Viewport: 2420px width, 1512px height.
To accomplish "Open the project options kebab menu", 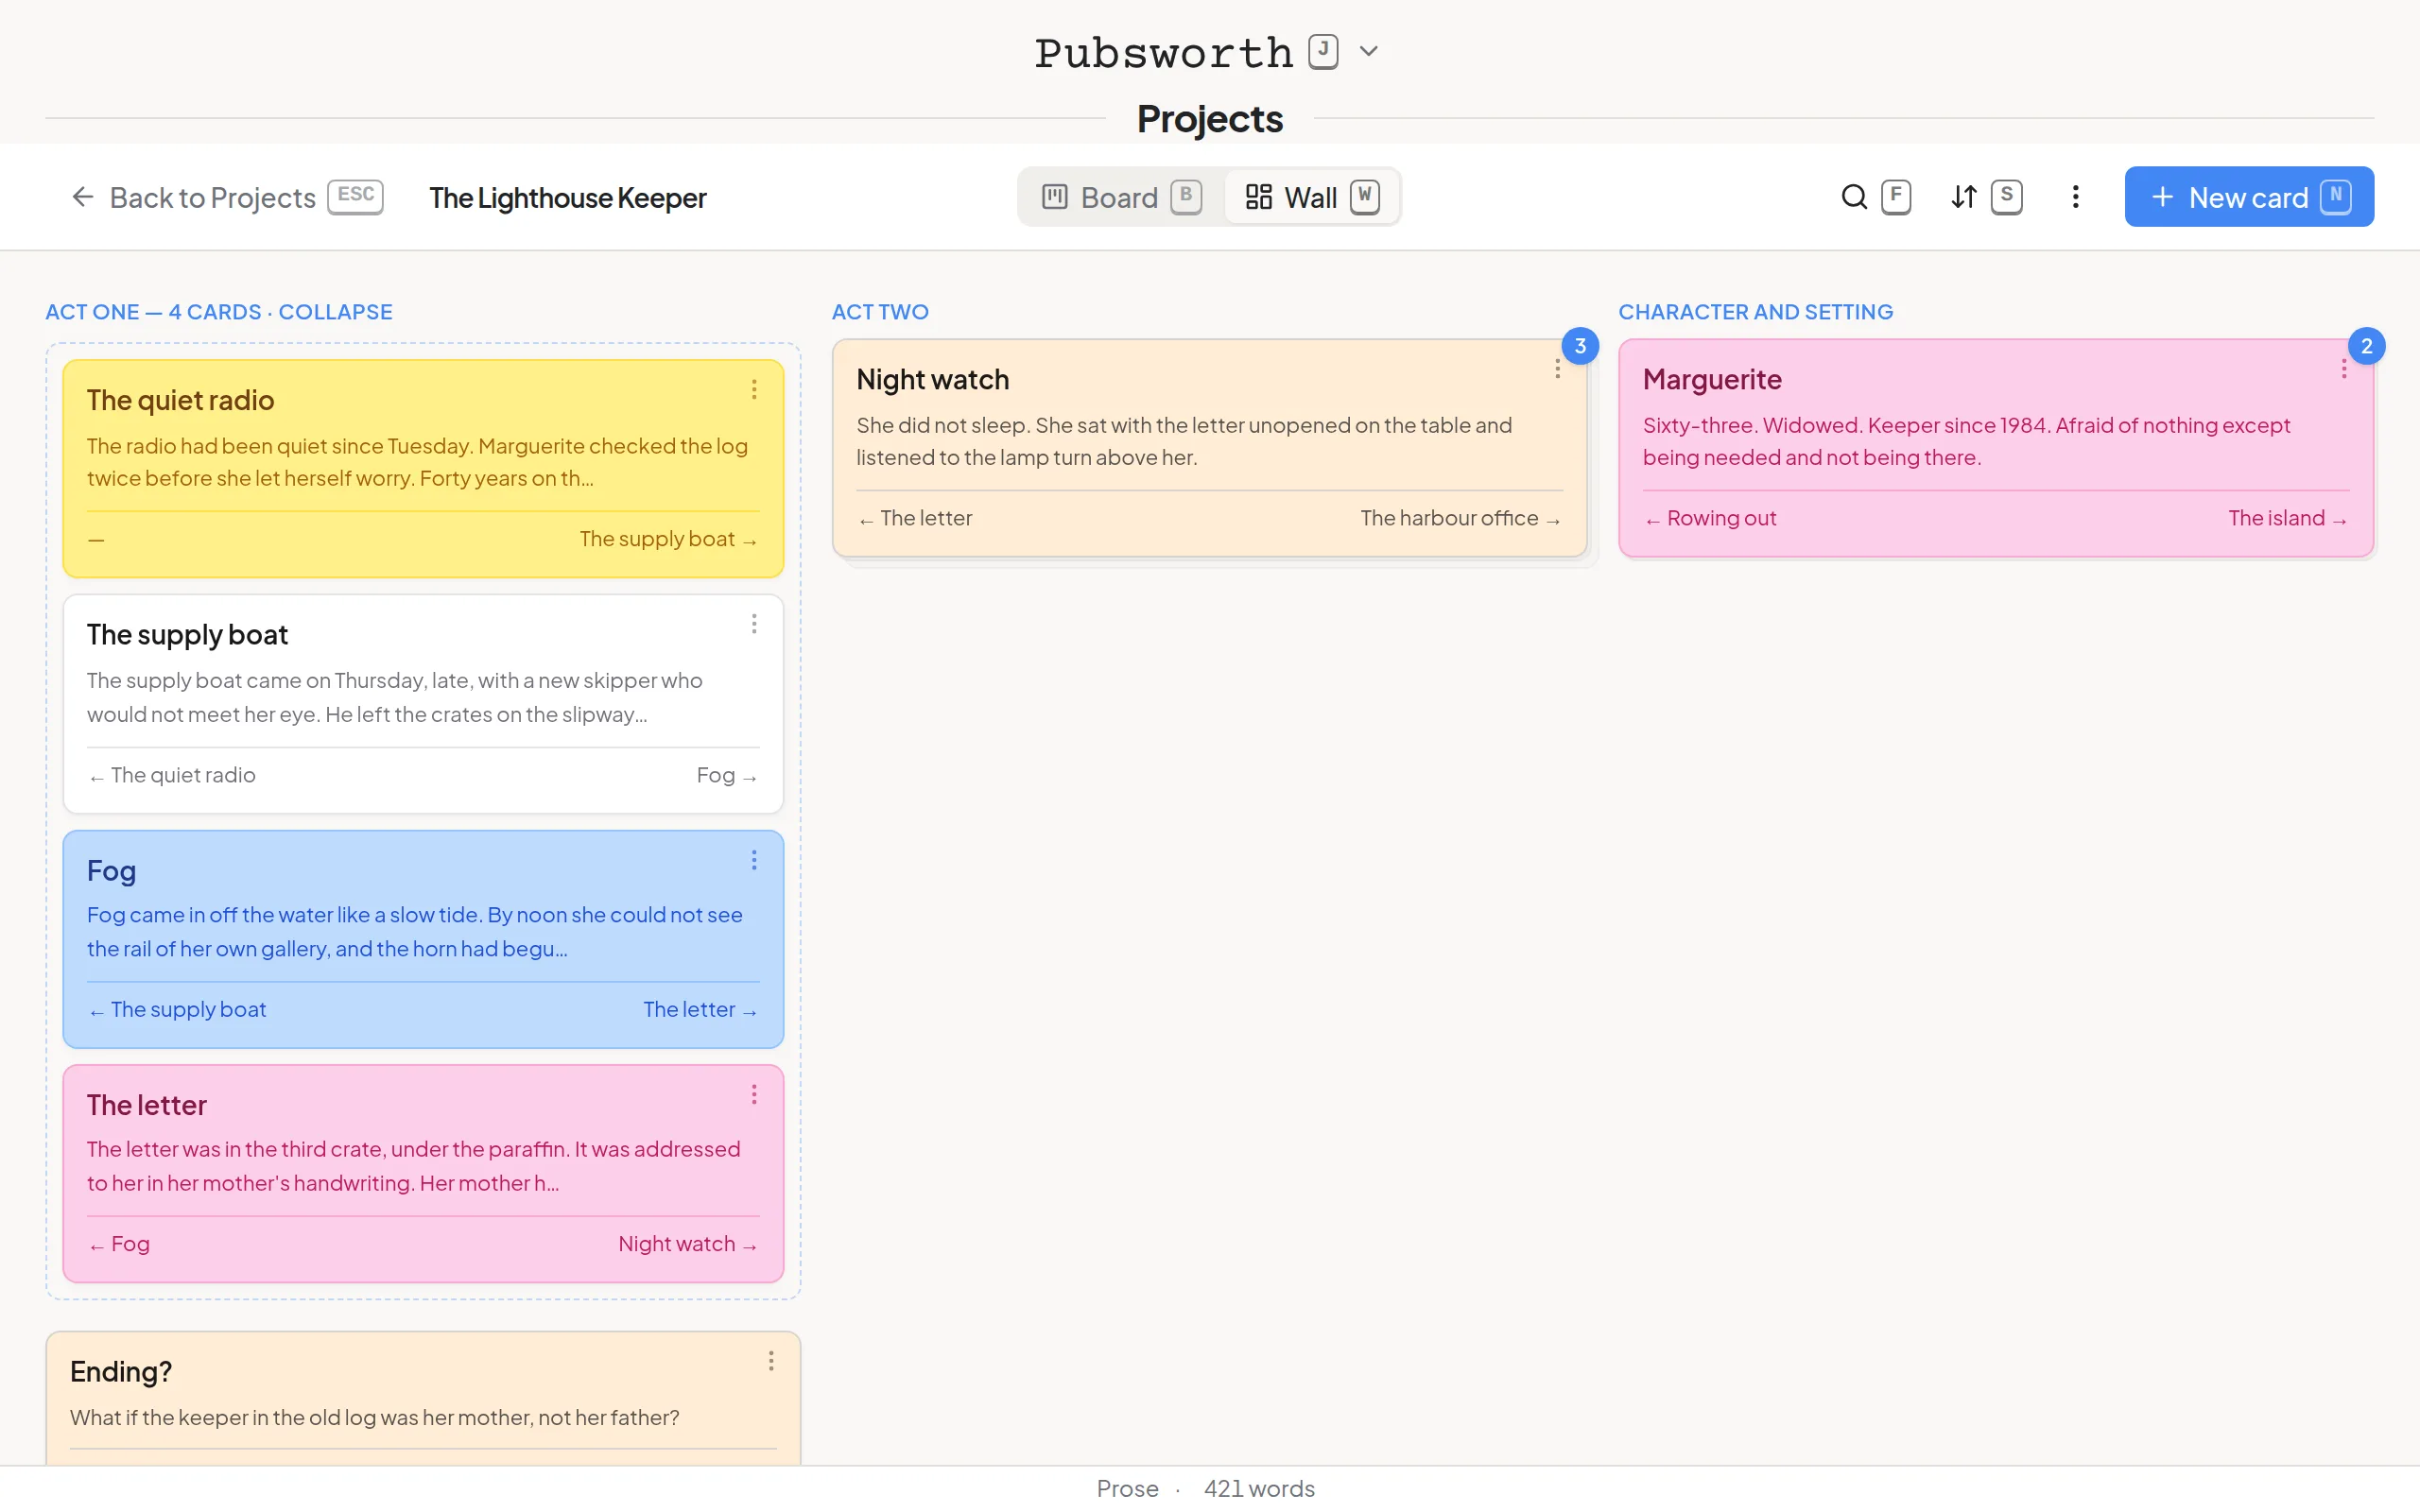I will click(x=2075, y=197).
